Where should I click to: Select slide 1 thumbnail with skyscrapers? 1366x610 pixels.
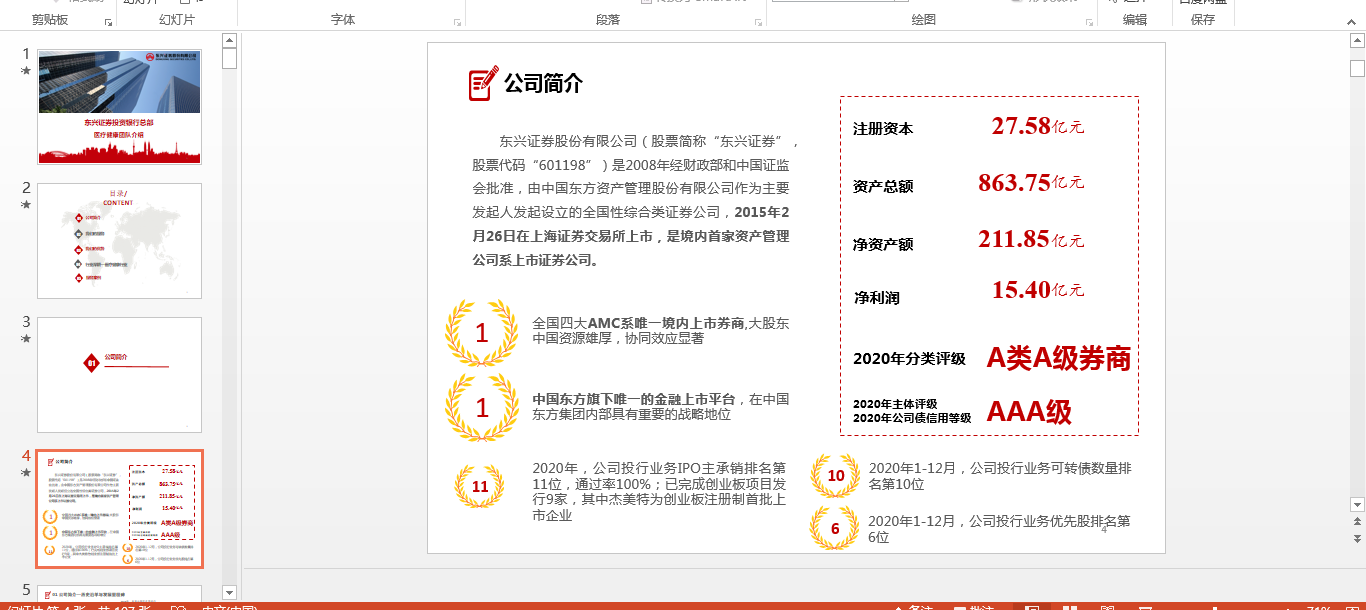point(119,106)
